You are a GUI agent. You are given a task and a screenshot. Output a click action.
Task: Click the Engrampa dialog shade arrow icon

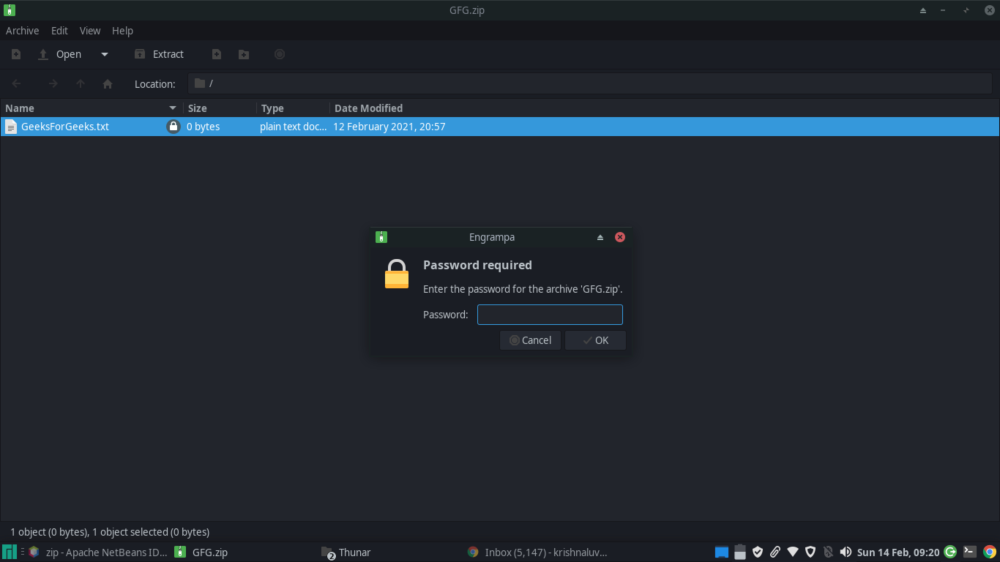click(600, 237)
